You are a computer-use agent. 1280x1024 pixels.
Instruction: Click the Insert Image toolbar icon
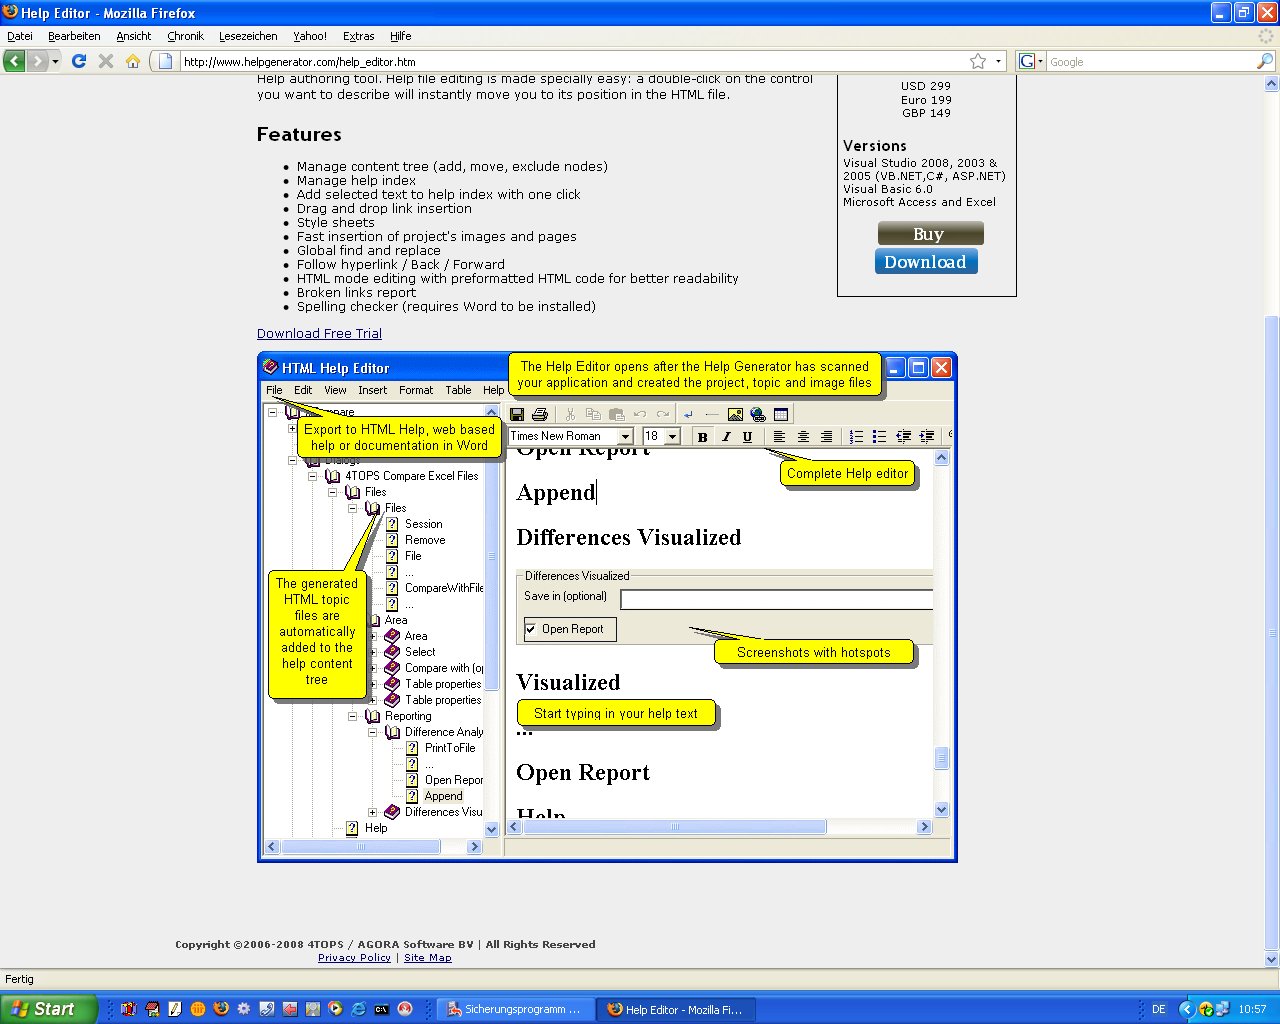[x=735, y=414]
